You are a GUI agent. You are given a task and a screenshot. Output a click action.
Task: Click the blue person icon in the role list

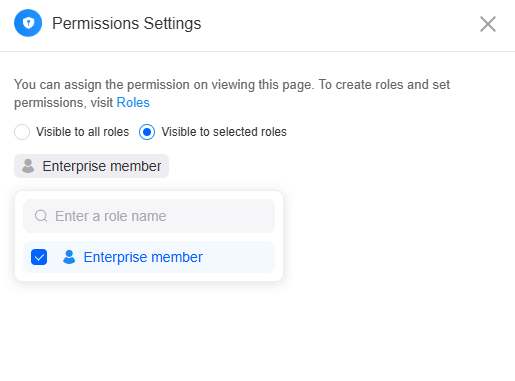pyautogui.click(x=69, y=257)
